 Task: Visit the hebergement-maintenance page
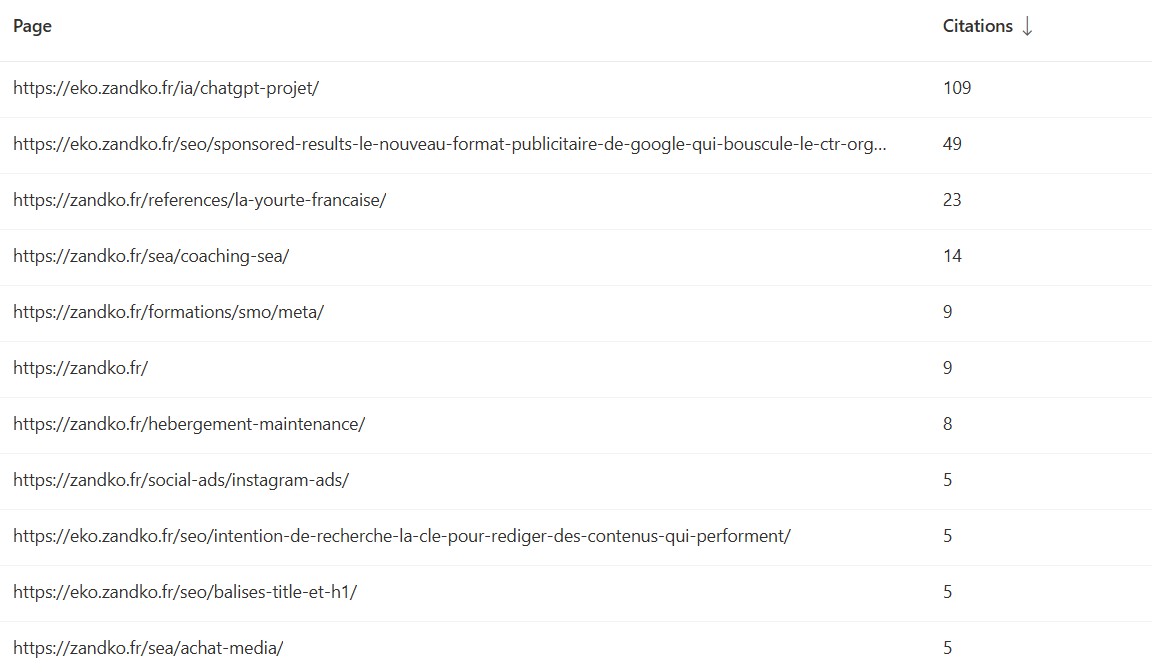click(188, 424)
